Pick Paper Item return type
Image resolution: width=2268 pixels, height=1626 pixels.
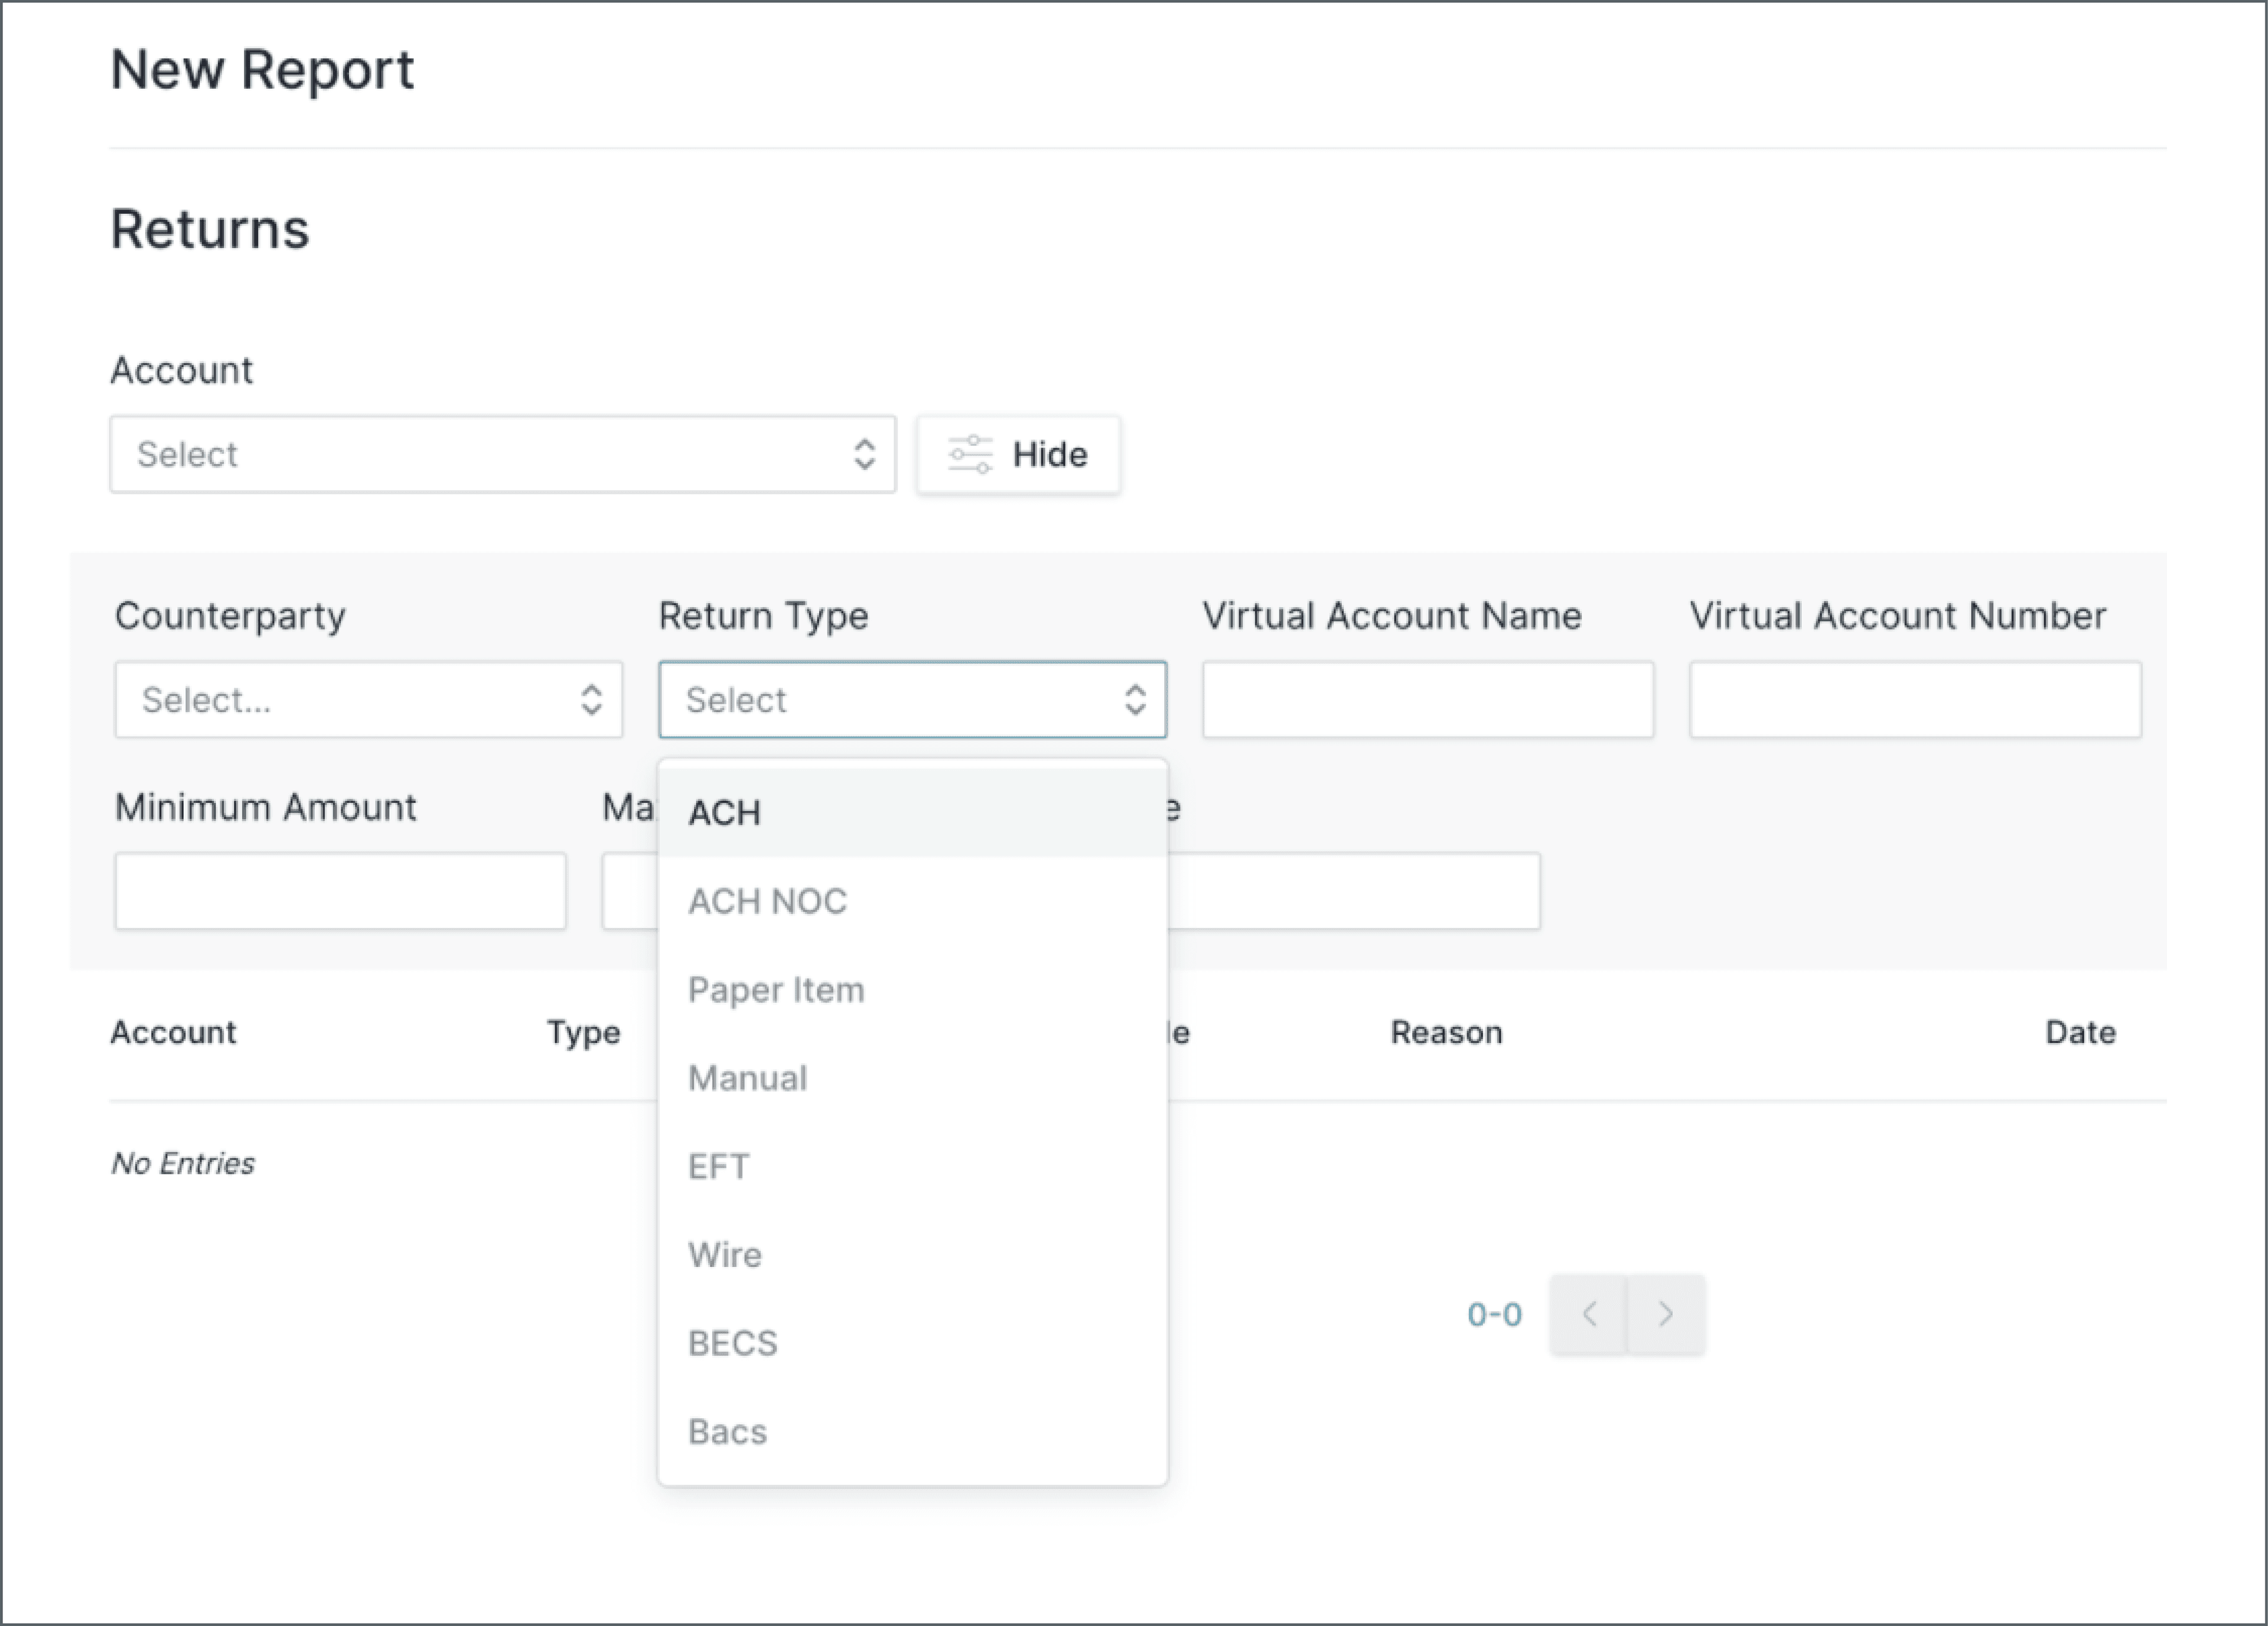[x=776, y=990]
